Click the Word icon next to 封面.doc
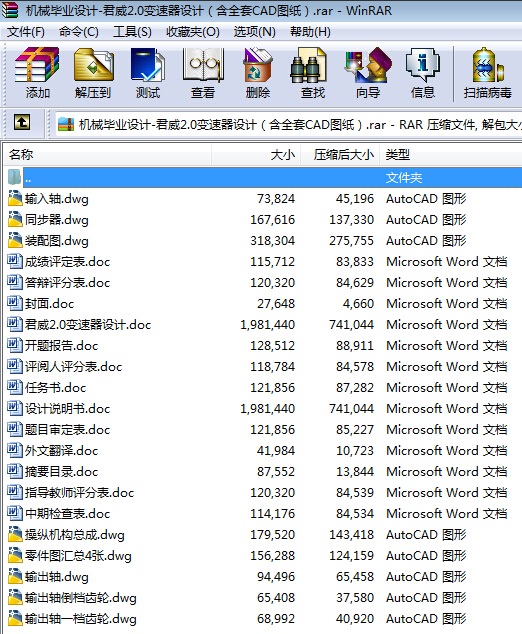This screenshot has width=522, height=634. (x=15, y=303)
